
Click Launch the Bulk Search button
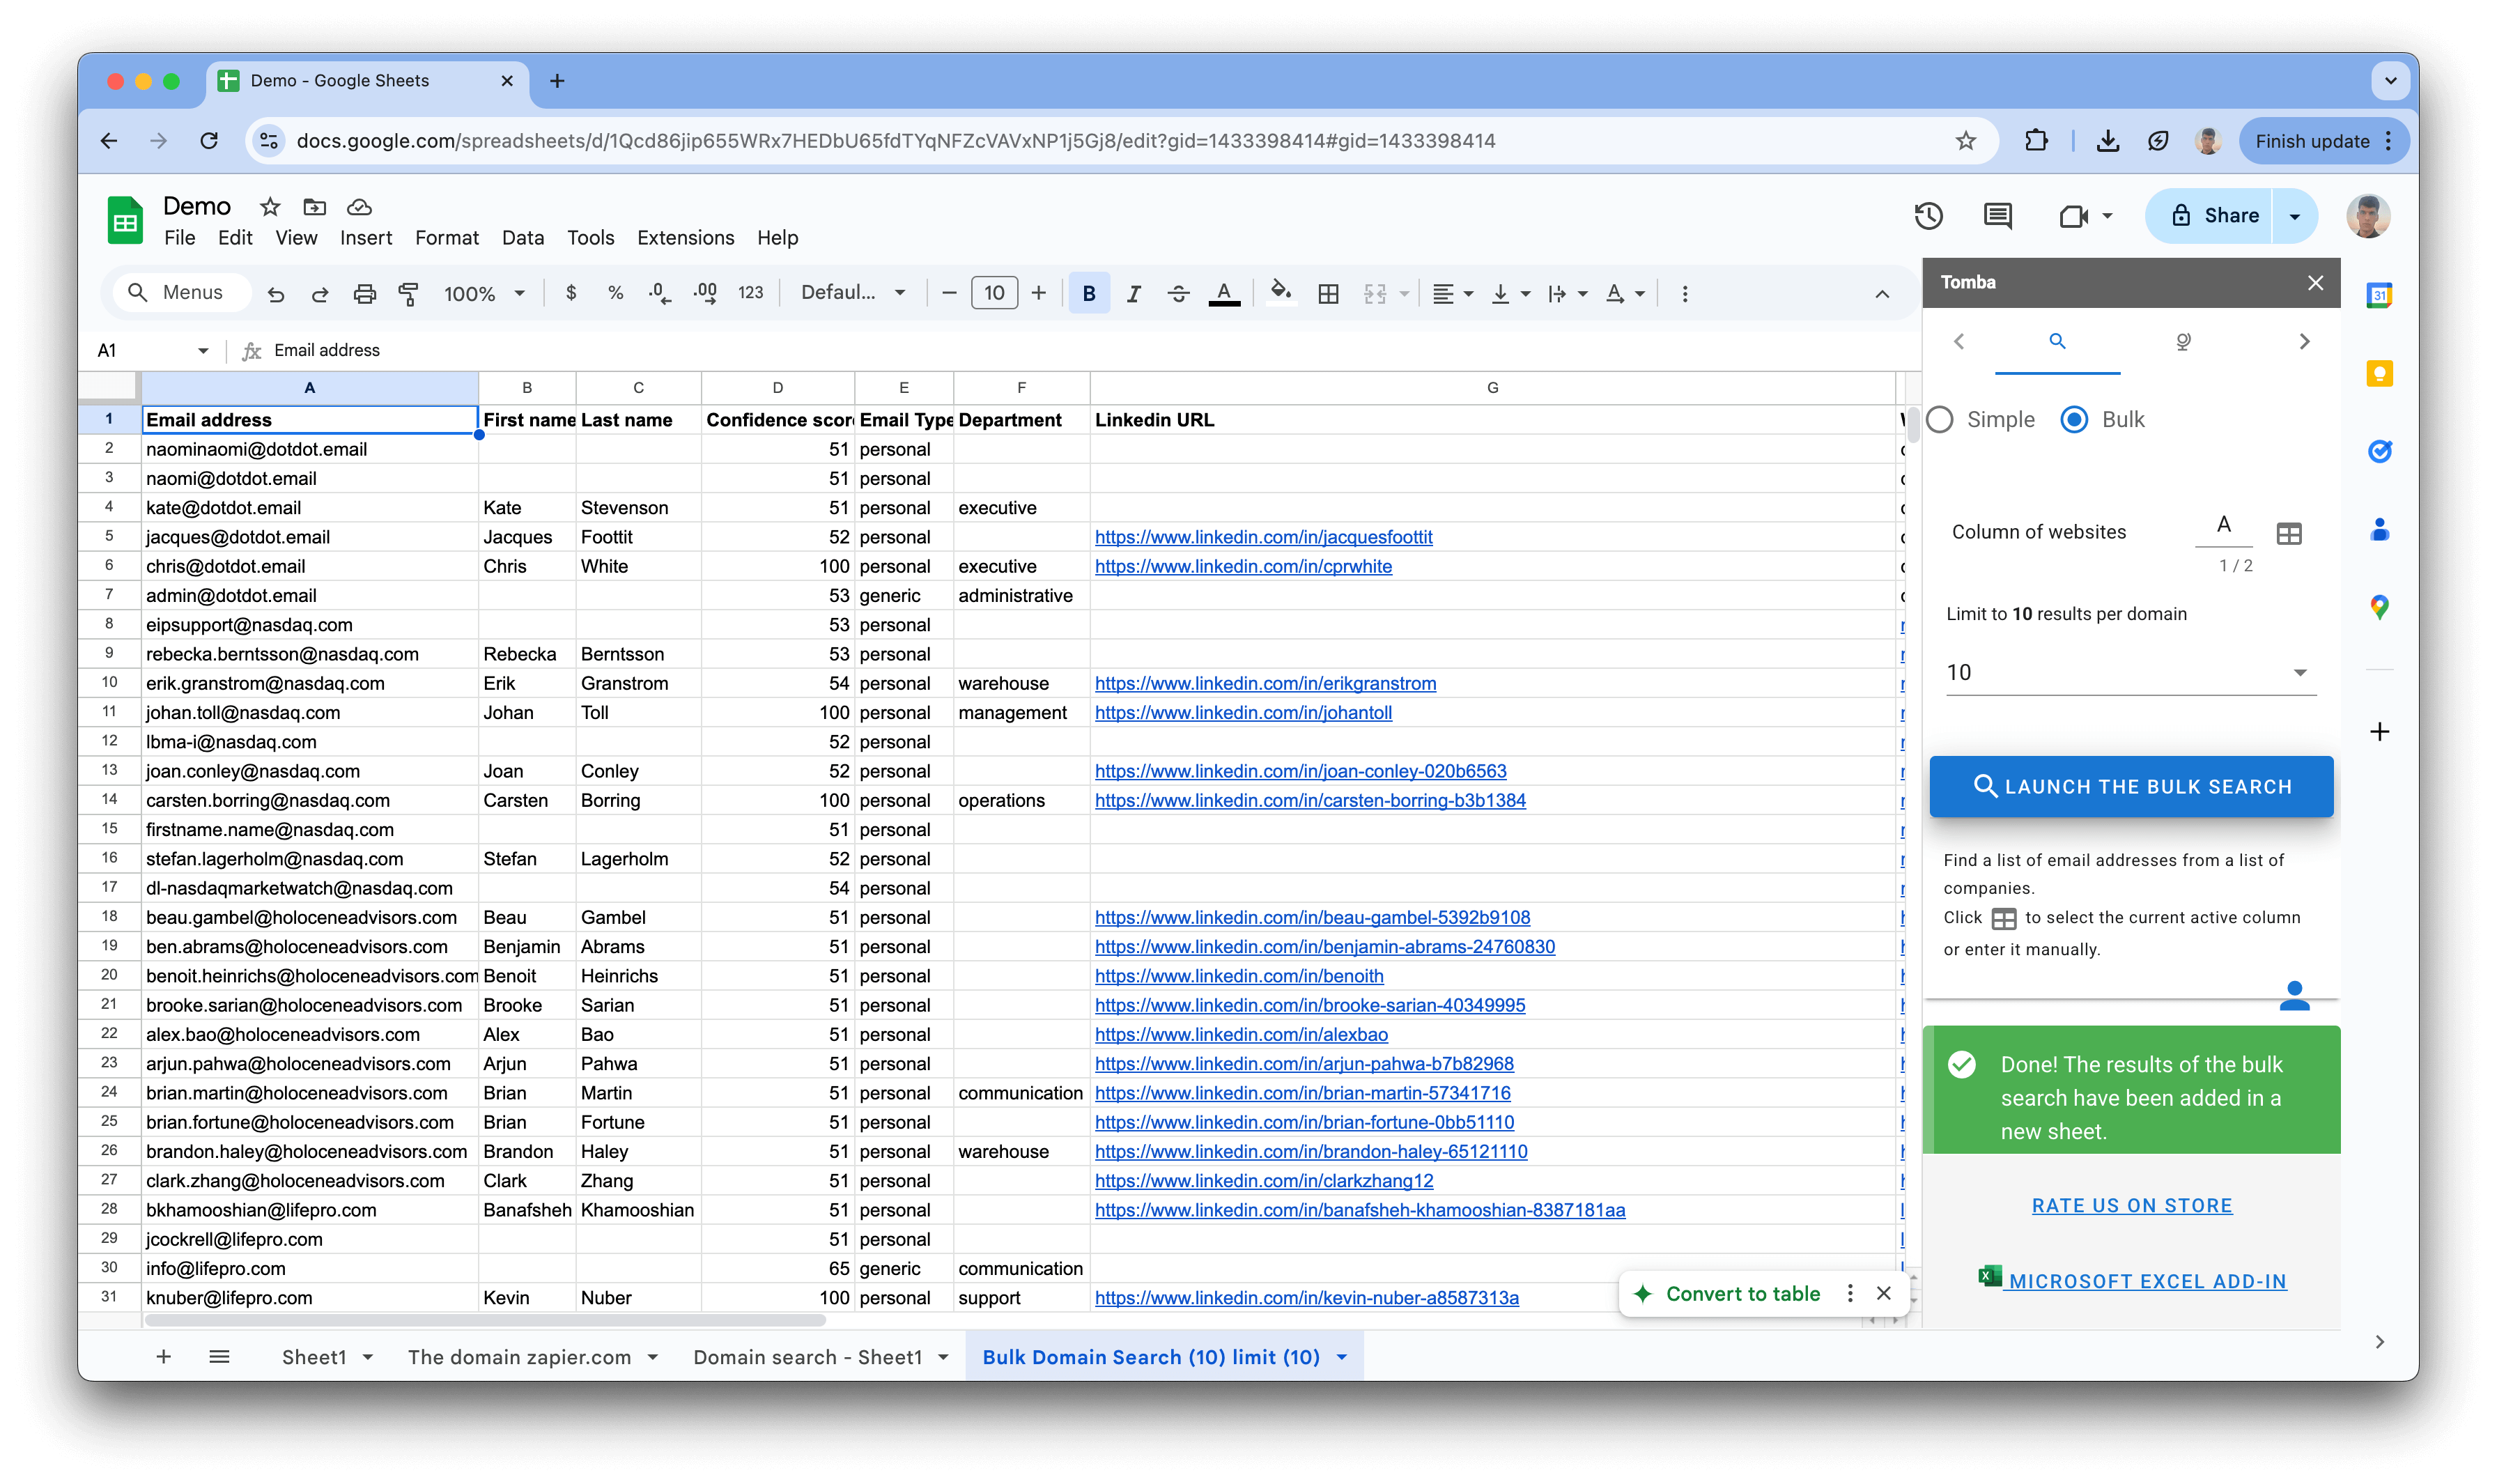click(2131, 787)
